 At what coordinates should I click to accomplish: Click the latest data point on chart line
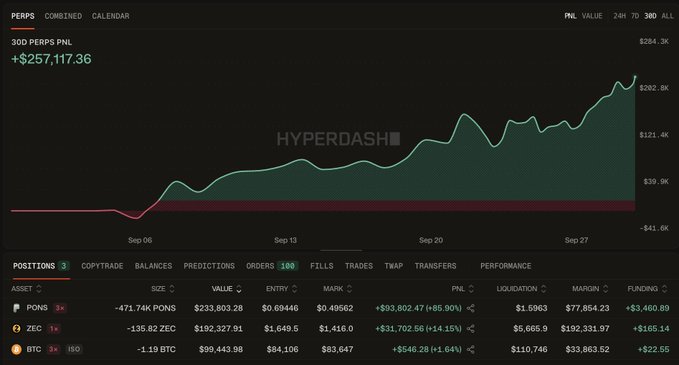pyautogui.click(x=635, y=77)
